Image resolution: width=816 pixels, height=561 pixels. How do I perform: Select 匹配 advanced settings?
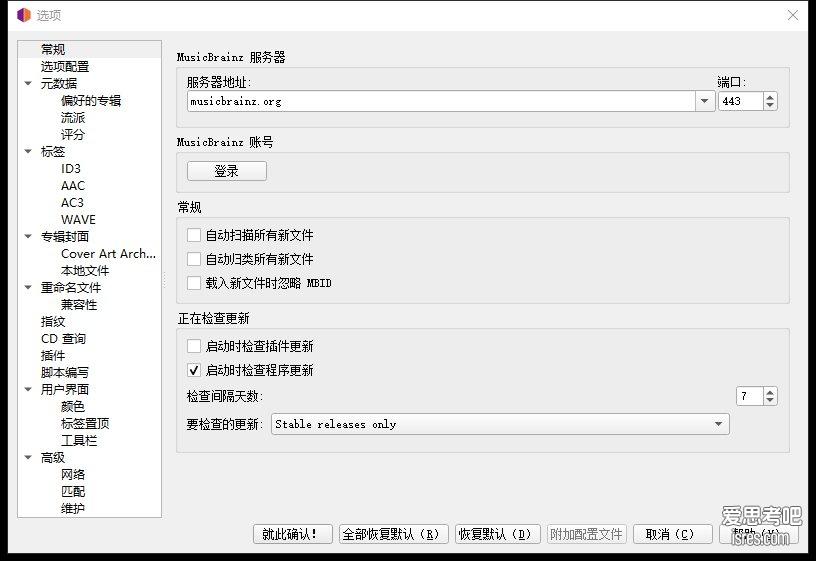coord(72,491)
